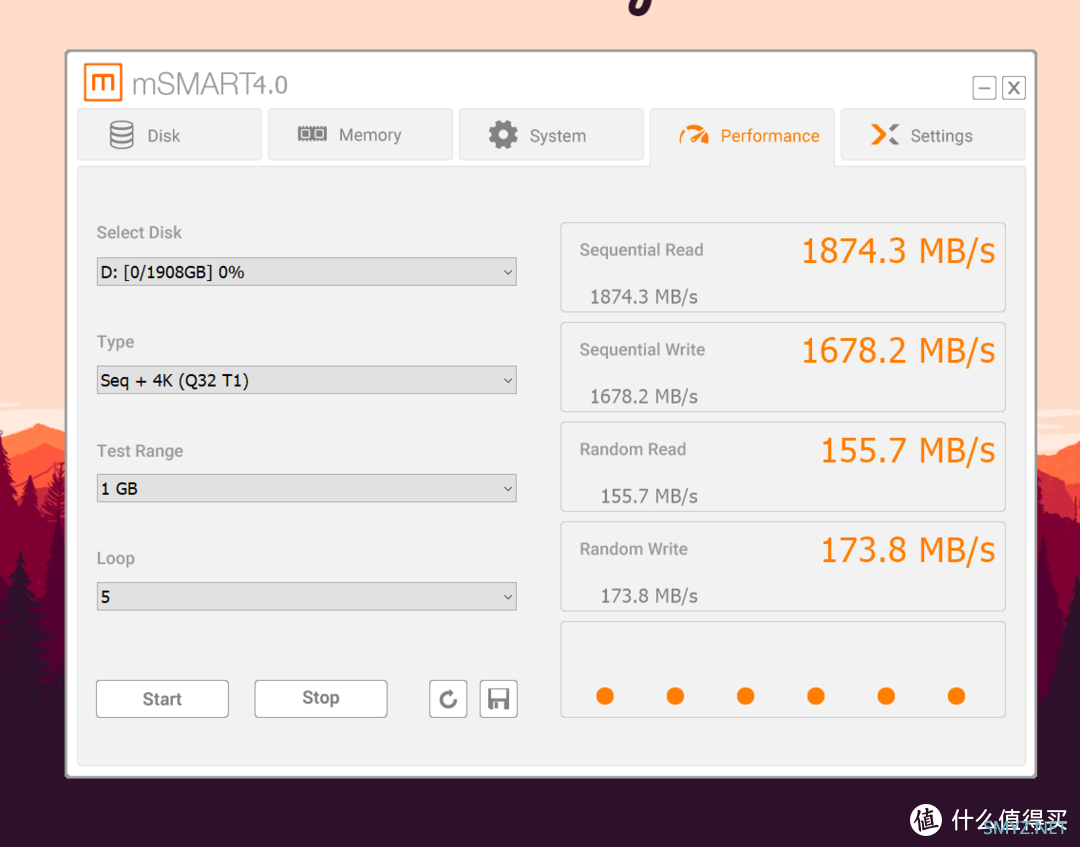Go to the Settings tab

933,134
